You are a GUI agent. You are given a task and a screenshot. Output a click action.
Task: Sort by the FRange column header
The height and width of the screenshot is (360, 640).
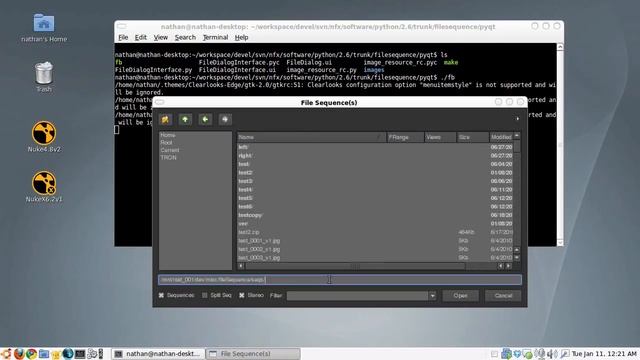404,137
